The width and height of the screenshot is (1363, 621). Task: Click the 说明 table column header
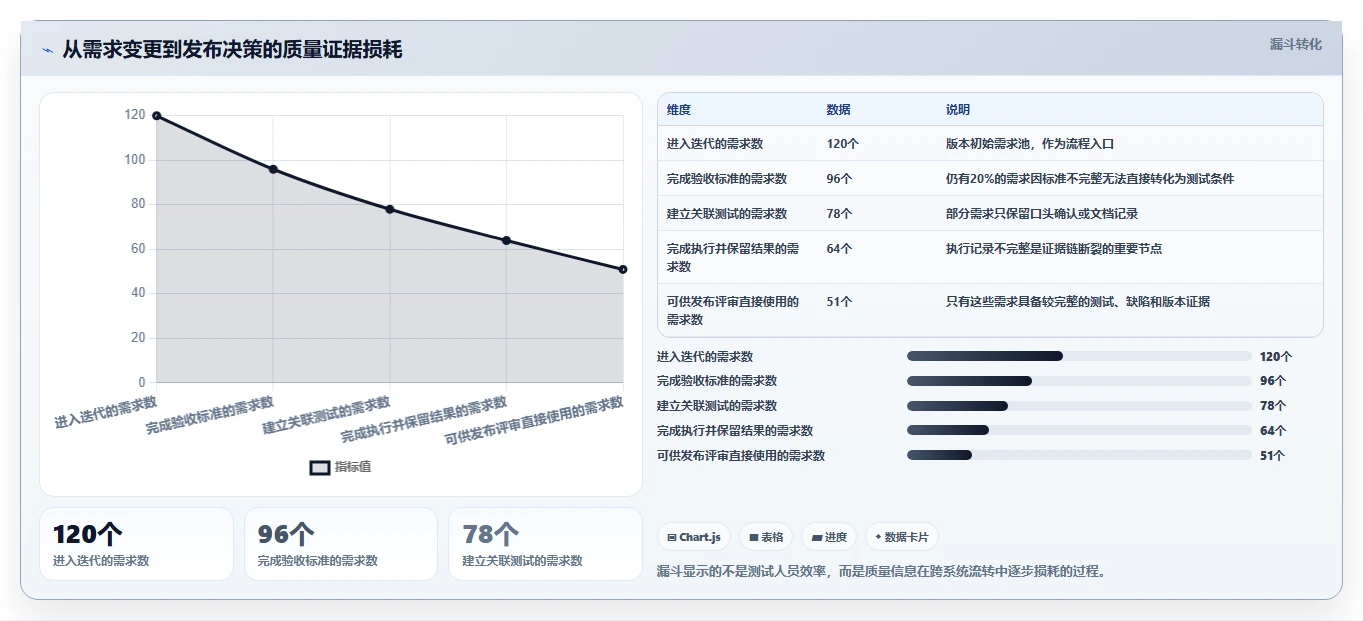(958, 110)
